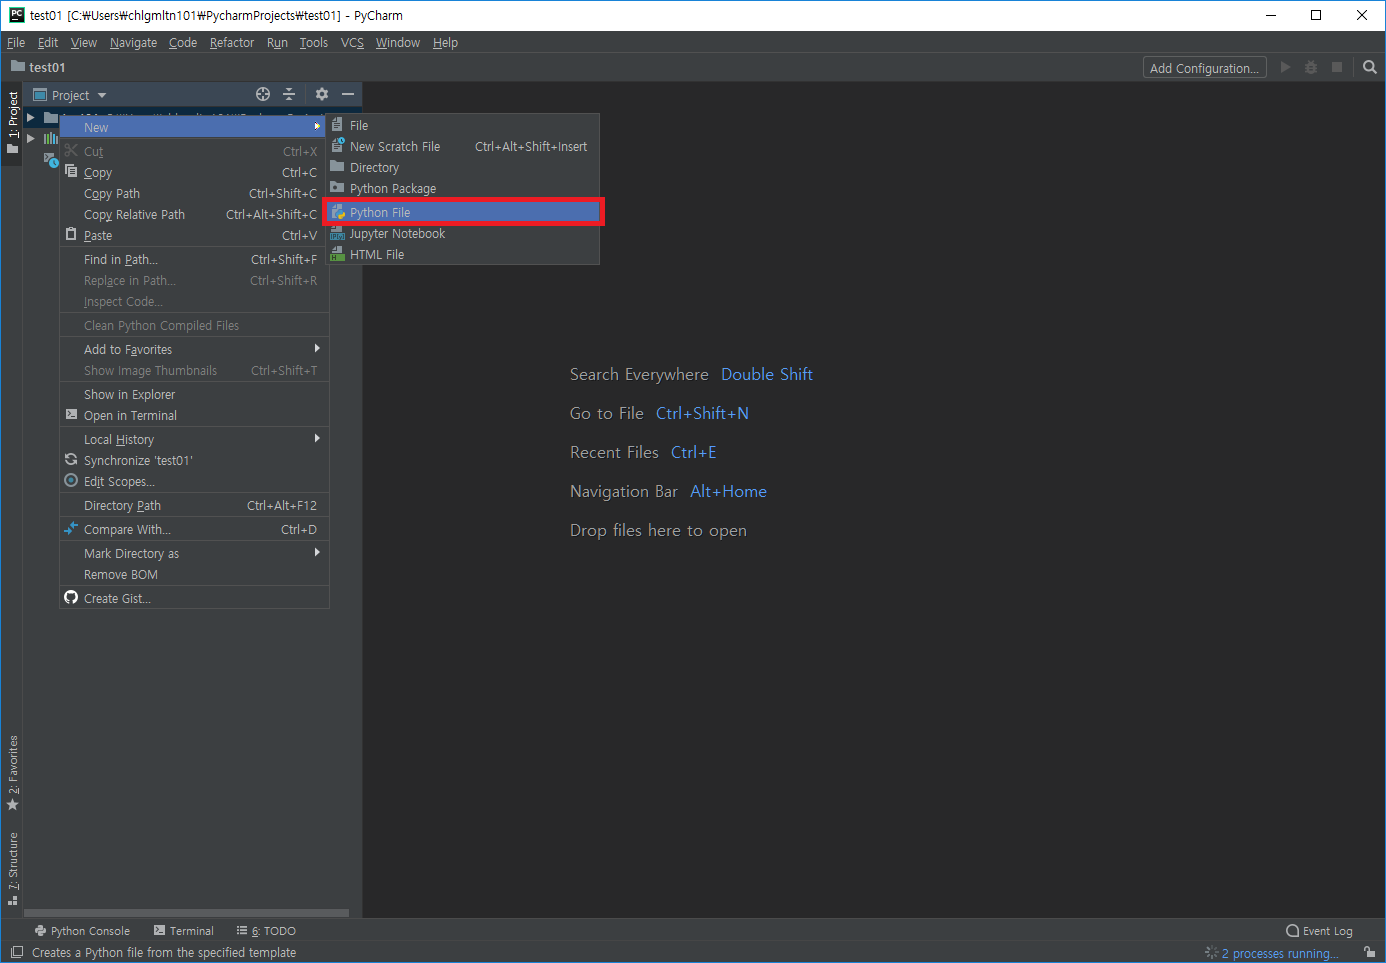Open the Event Log
This screenshot has width=1386, height=963.
tap(1319, 930)
